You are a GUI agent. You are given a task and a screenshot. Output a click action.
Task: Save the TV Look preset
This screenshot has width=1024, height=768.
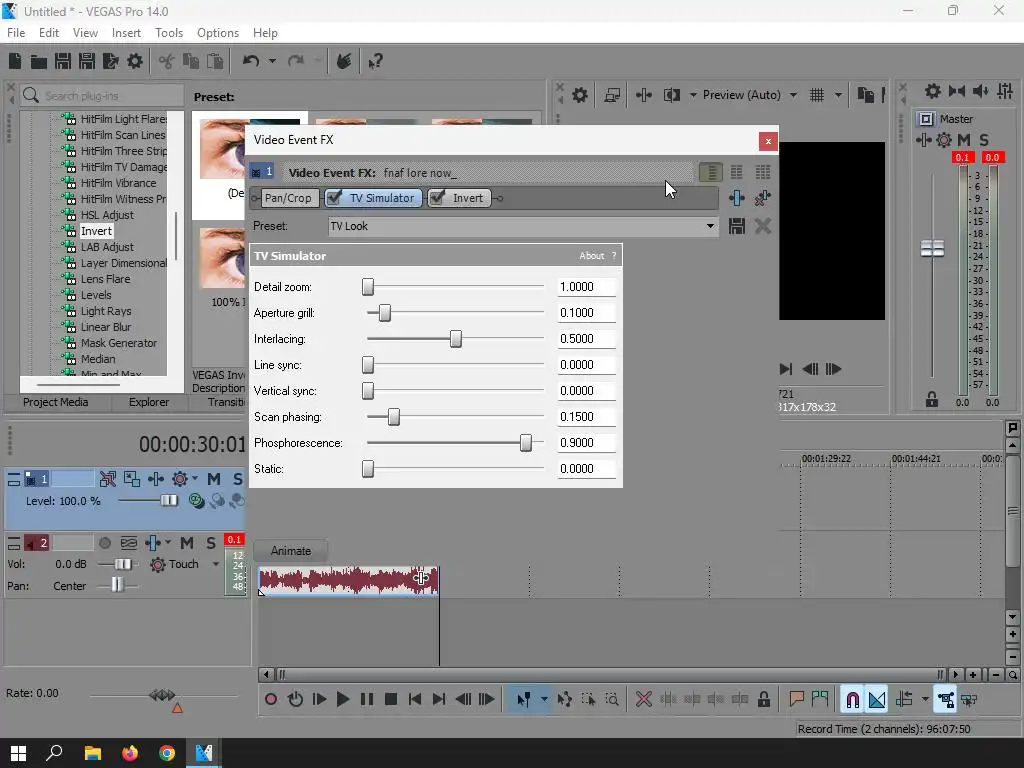[737, 227]
